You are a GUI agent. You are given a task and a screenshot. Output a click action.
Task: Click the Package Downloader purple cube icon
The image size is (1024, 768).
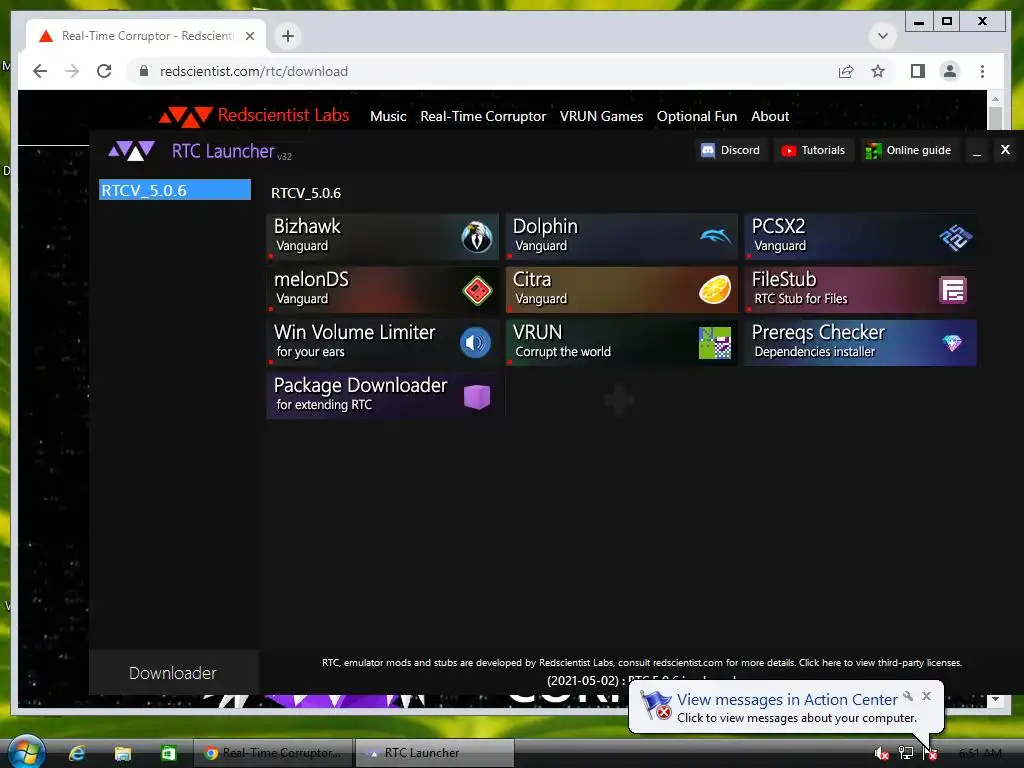click(x=477, y=396)
